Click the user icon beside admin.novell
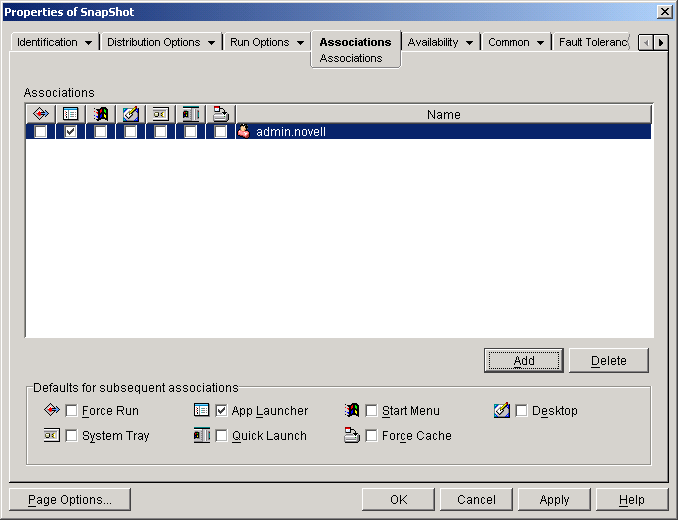678x520 pixels. click(244, 131)
